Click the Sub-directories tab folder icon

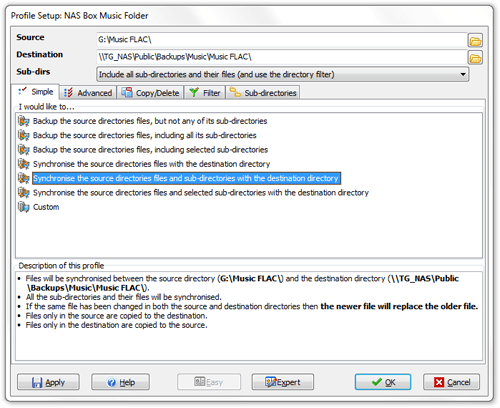(x=235, y=92)
